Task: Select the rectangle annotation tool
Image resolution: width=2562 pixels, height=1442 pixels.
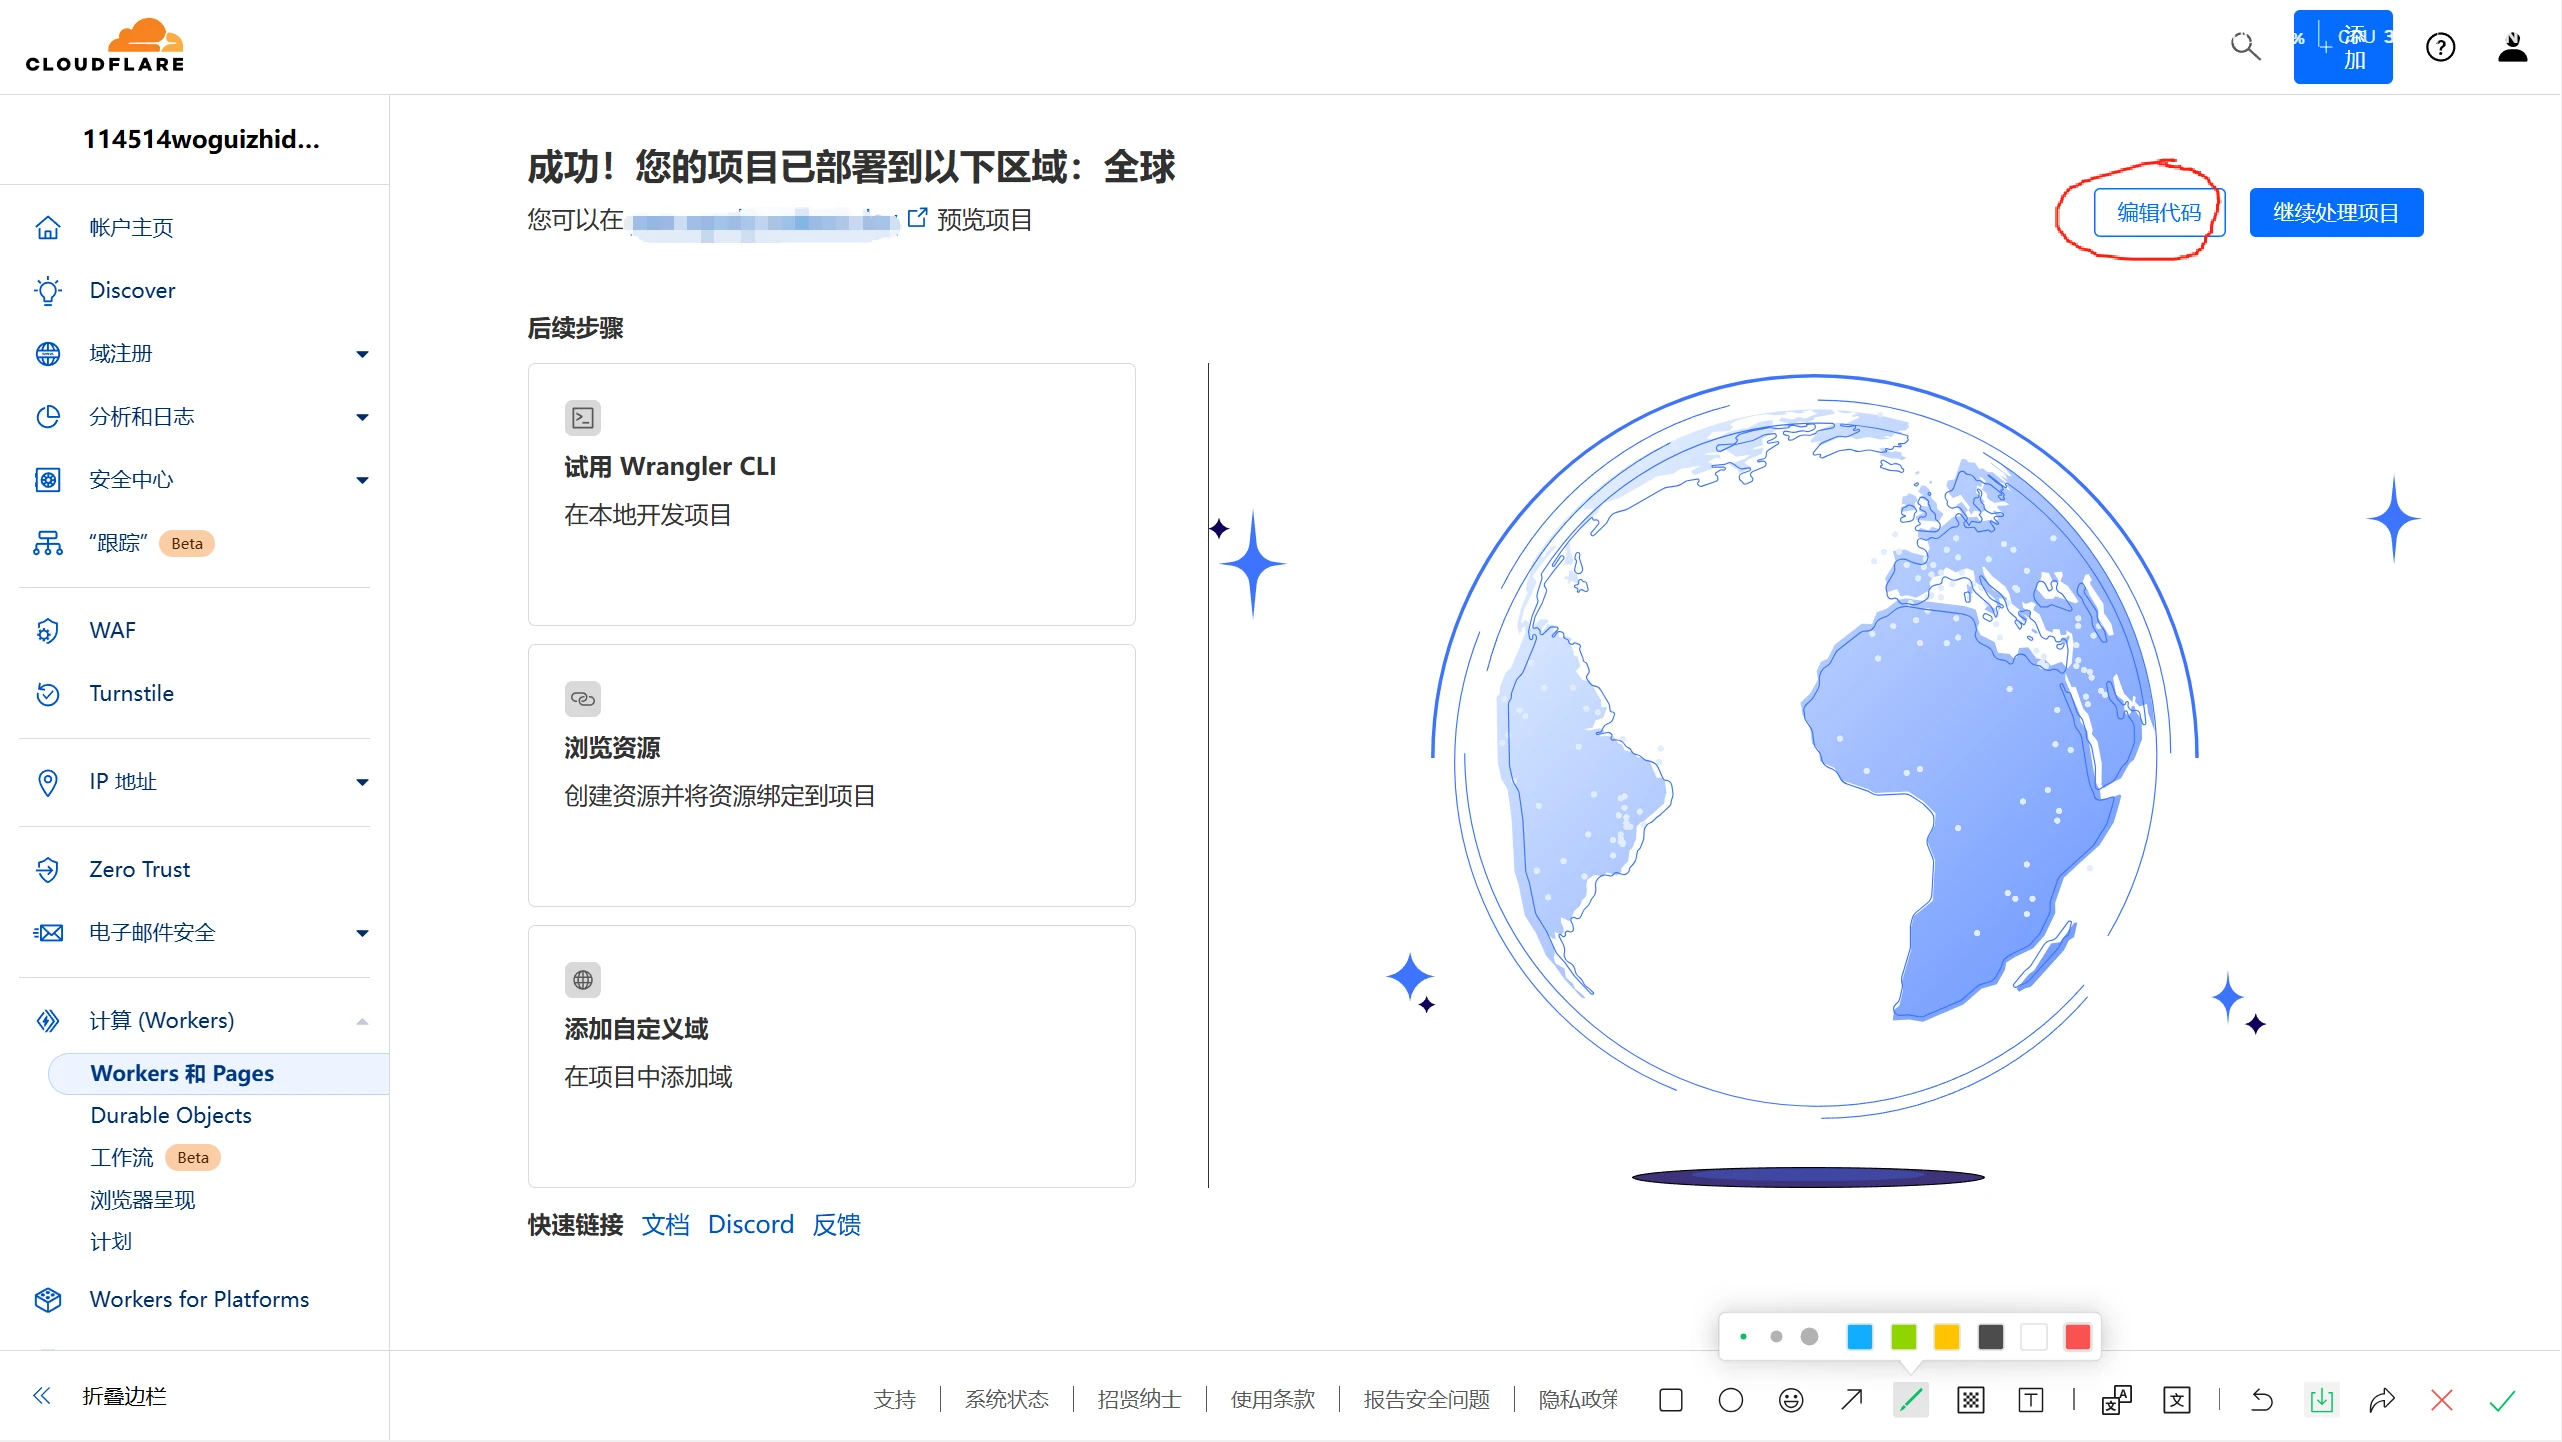Action: tap(1670, 1400)
